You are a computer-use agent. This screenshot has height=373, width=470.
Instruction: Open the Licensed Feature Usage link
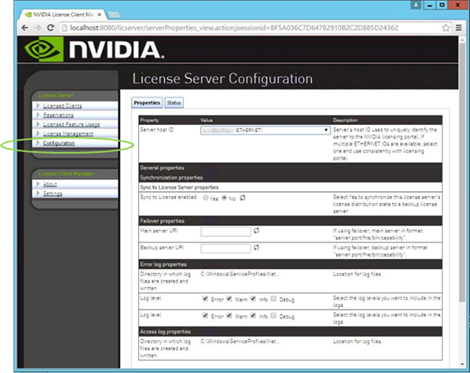pyautogui.click(x=71, y=124)
